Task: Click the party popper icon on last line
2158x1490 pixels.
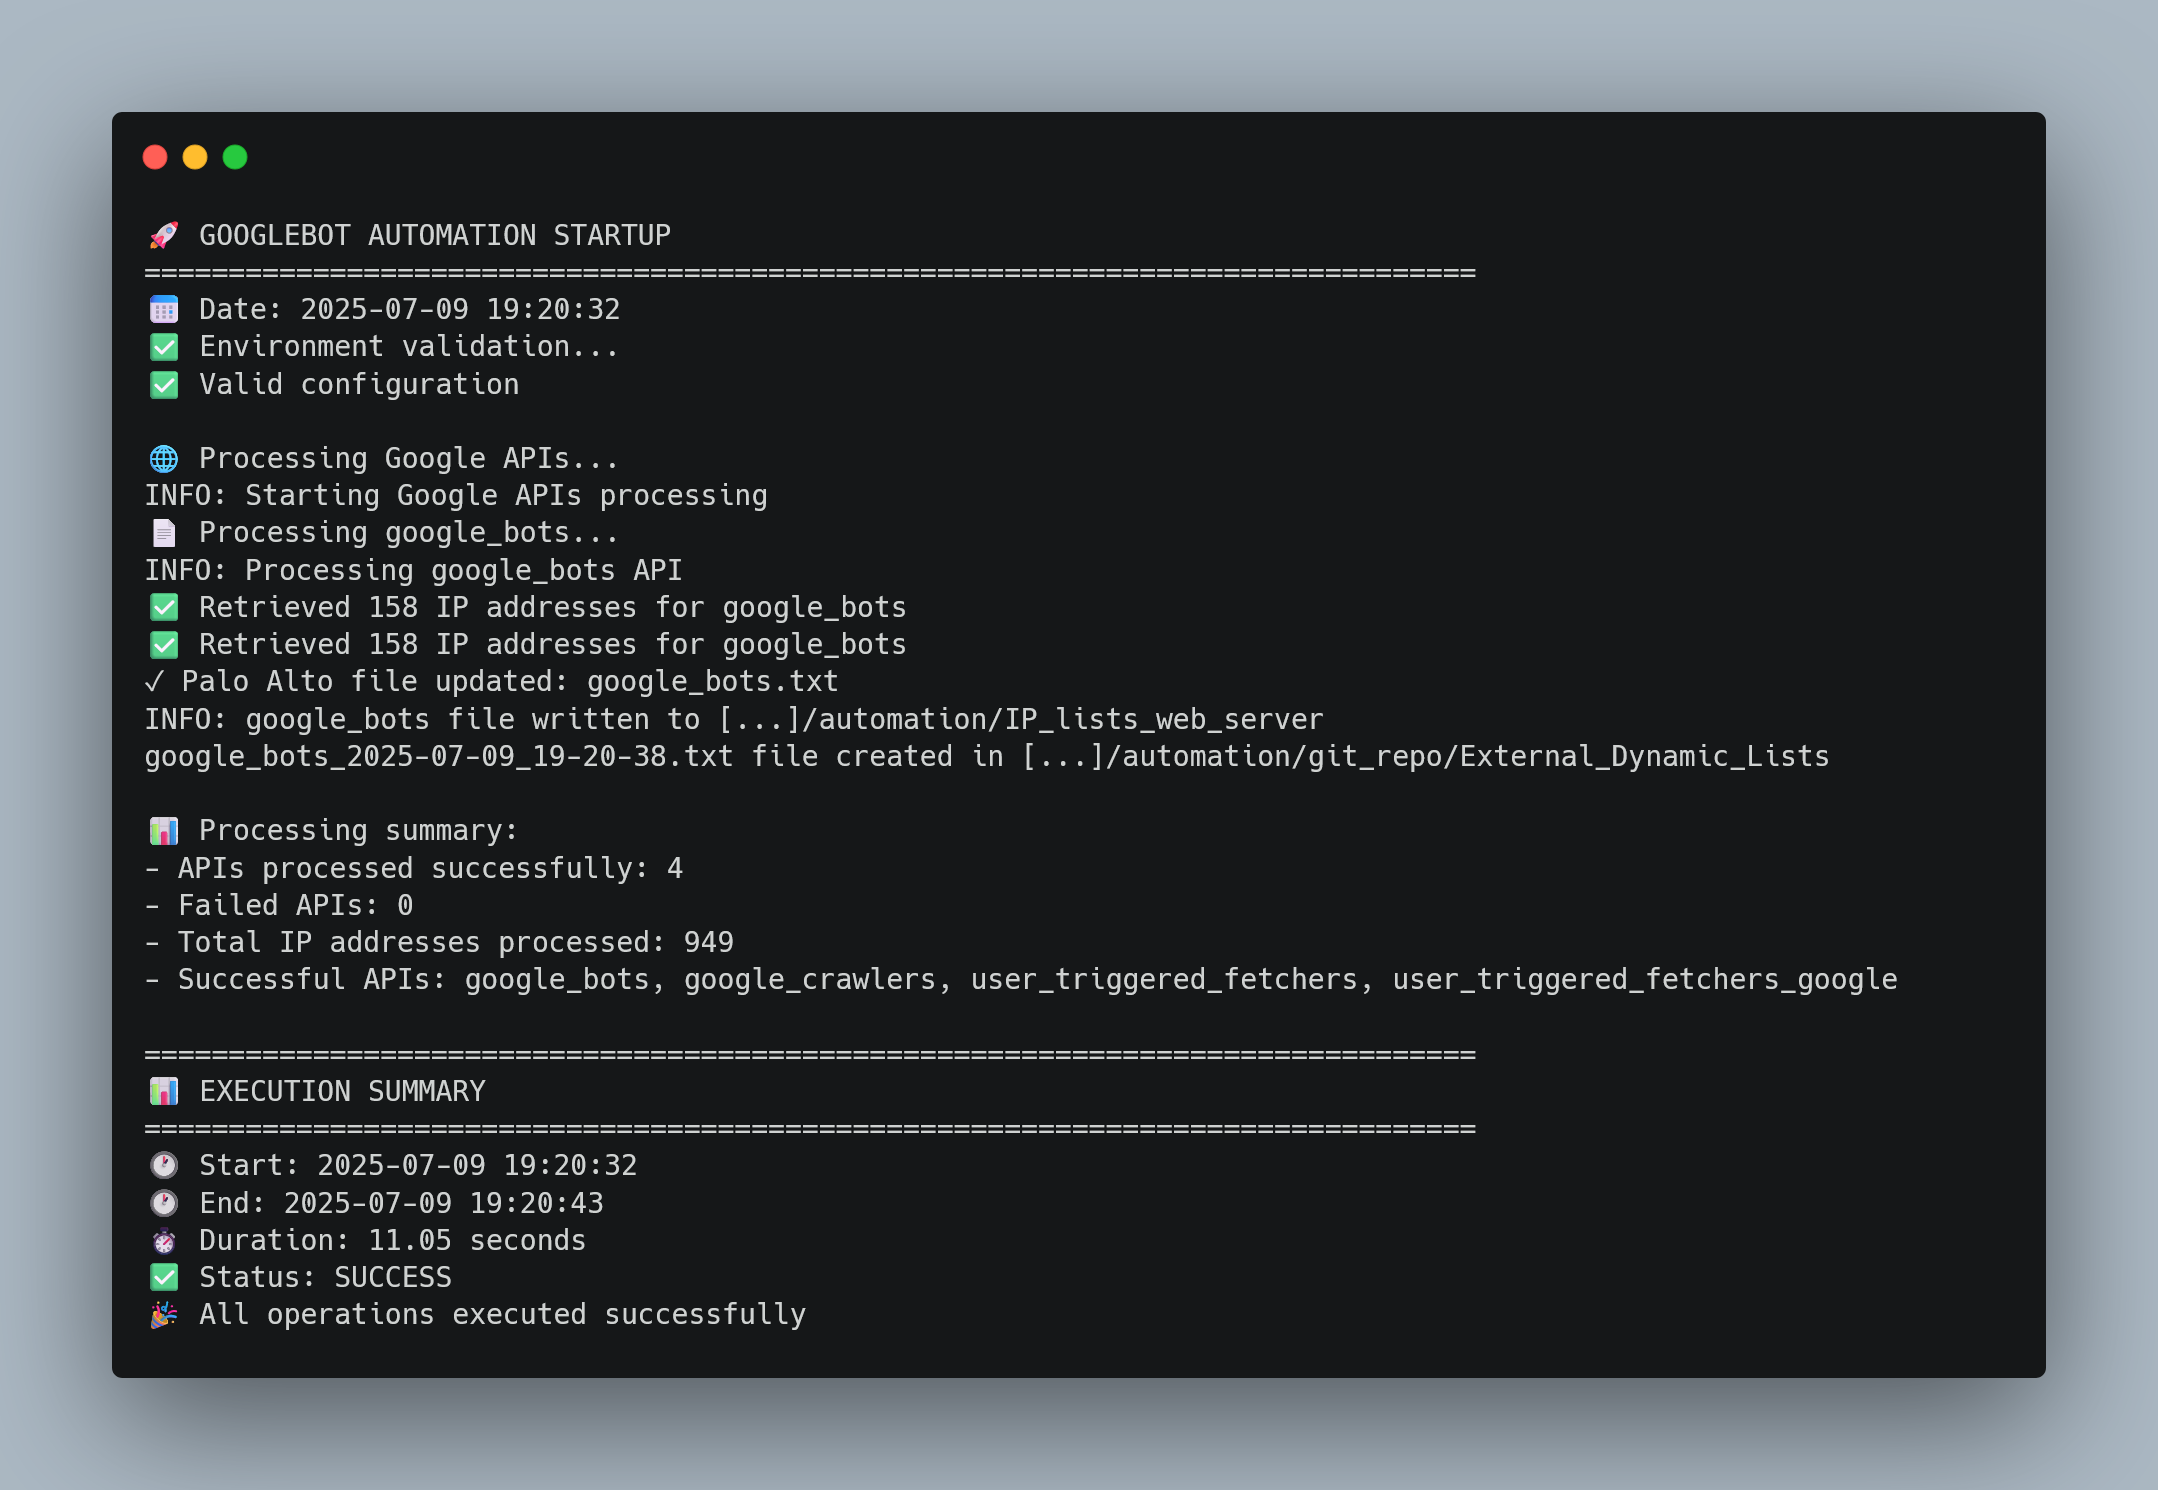Action: point(164,1314)
